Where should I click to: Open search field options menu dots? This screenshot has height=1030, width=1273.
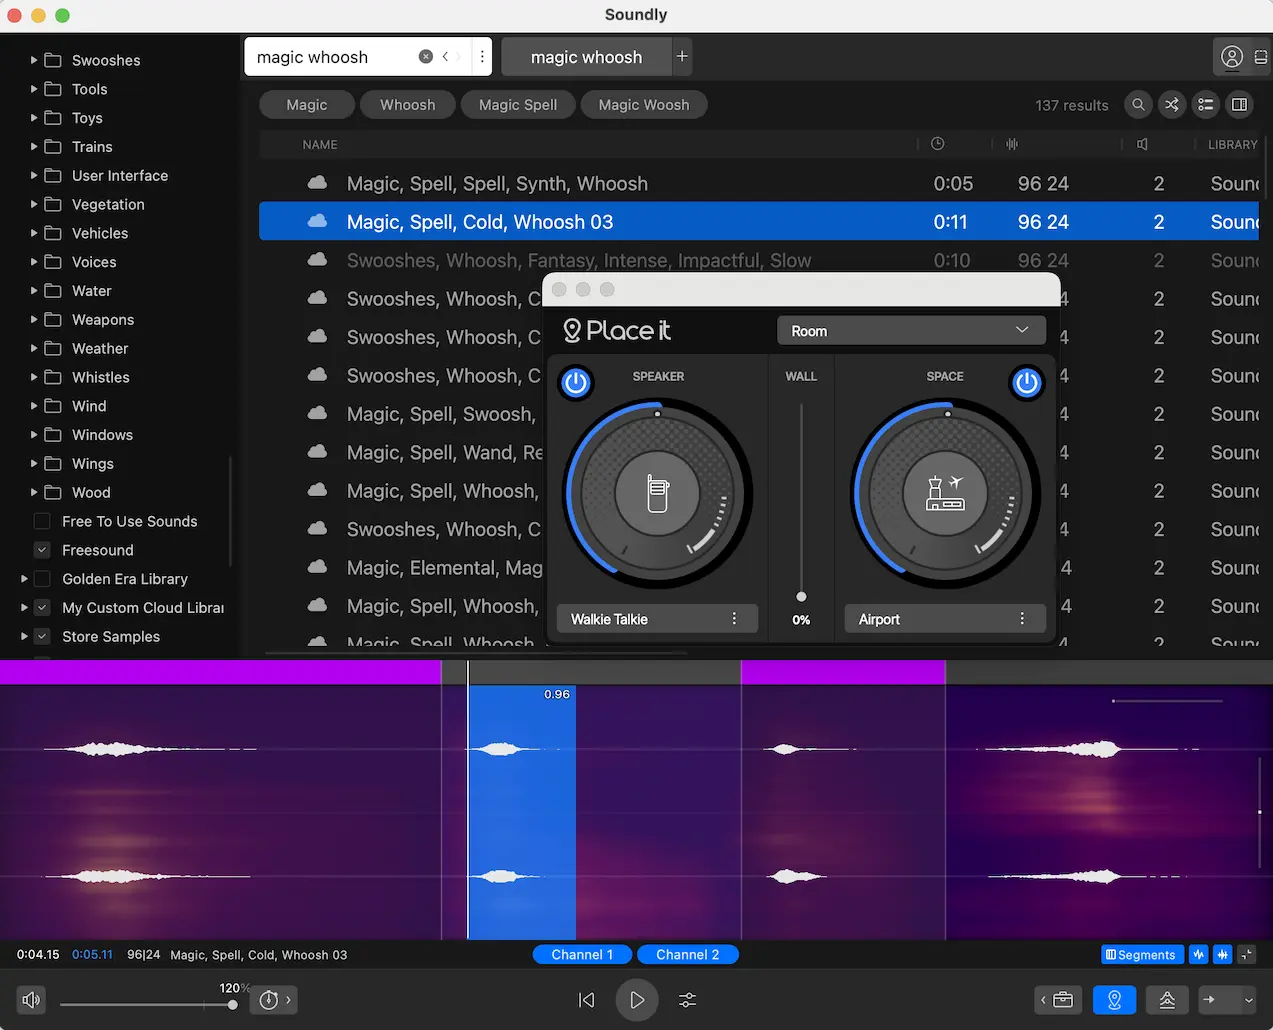tap(482, 57)
